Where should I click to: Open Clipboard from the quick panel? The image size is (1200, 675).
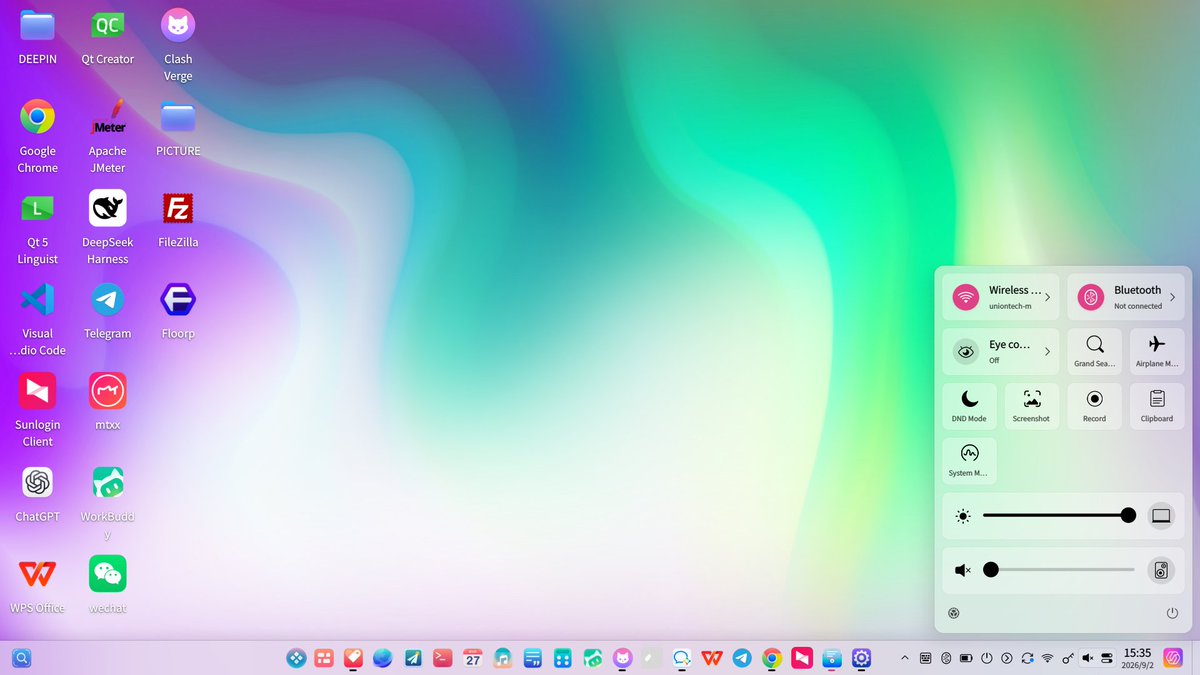pos(1157,406)
